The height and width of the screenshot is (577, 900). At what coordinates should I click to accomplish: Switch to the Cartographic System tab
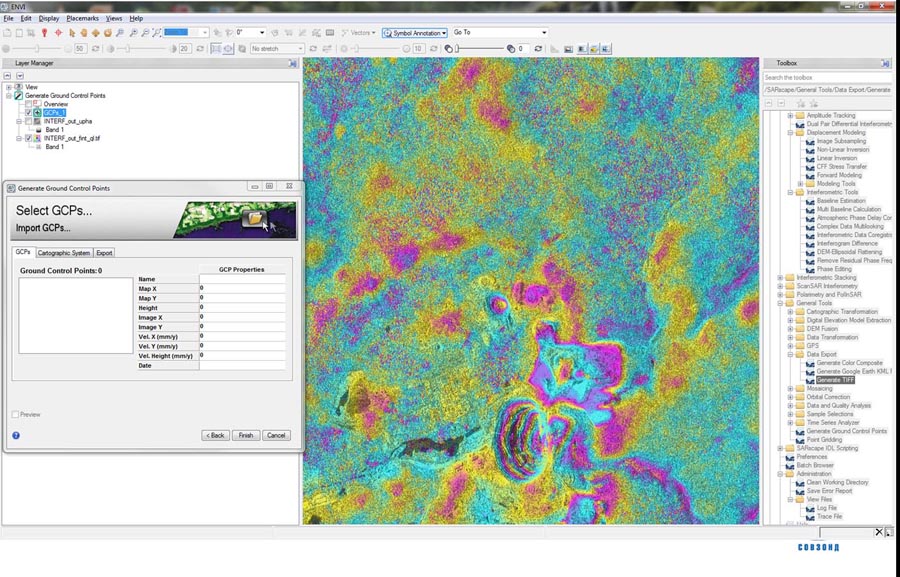click(x=64, y=253)
